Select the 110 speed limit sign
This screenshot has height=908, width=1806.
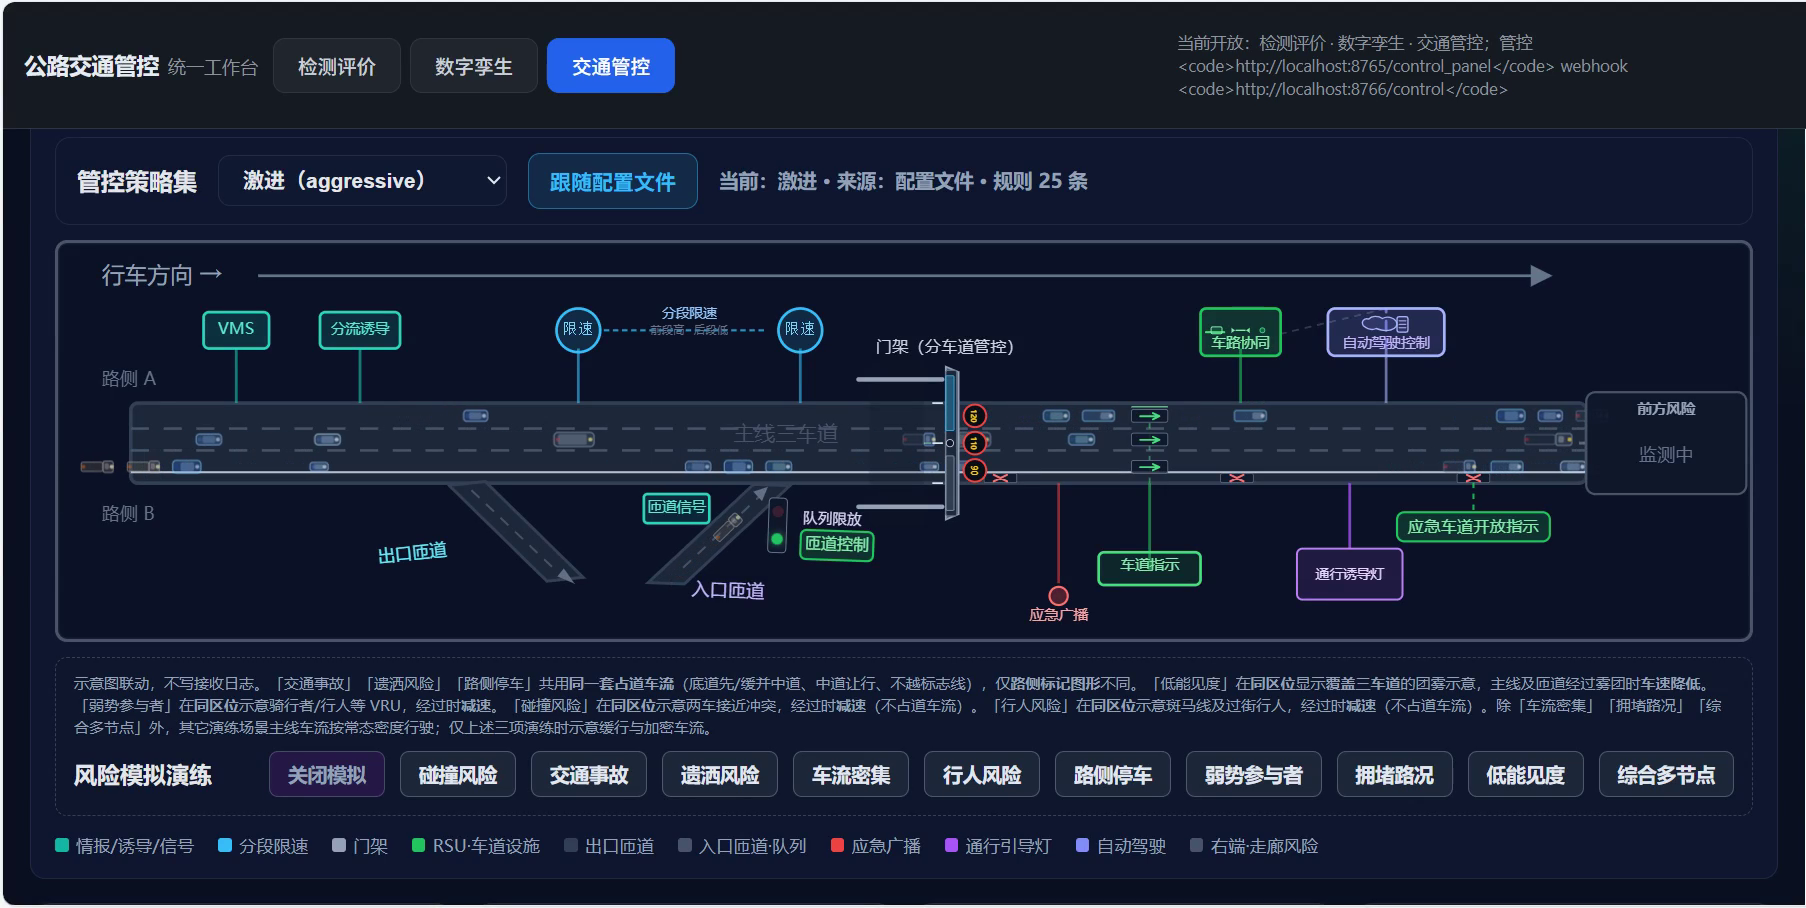[974, 443]
